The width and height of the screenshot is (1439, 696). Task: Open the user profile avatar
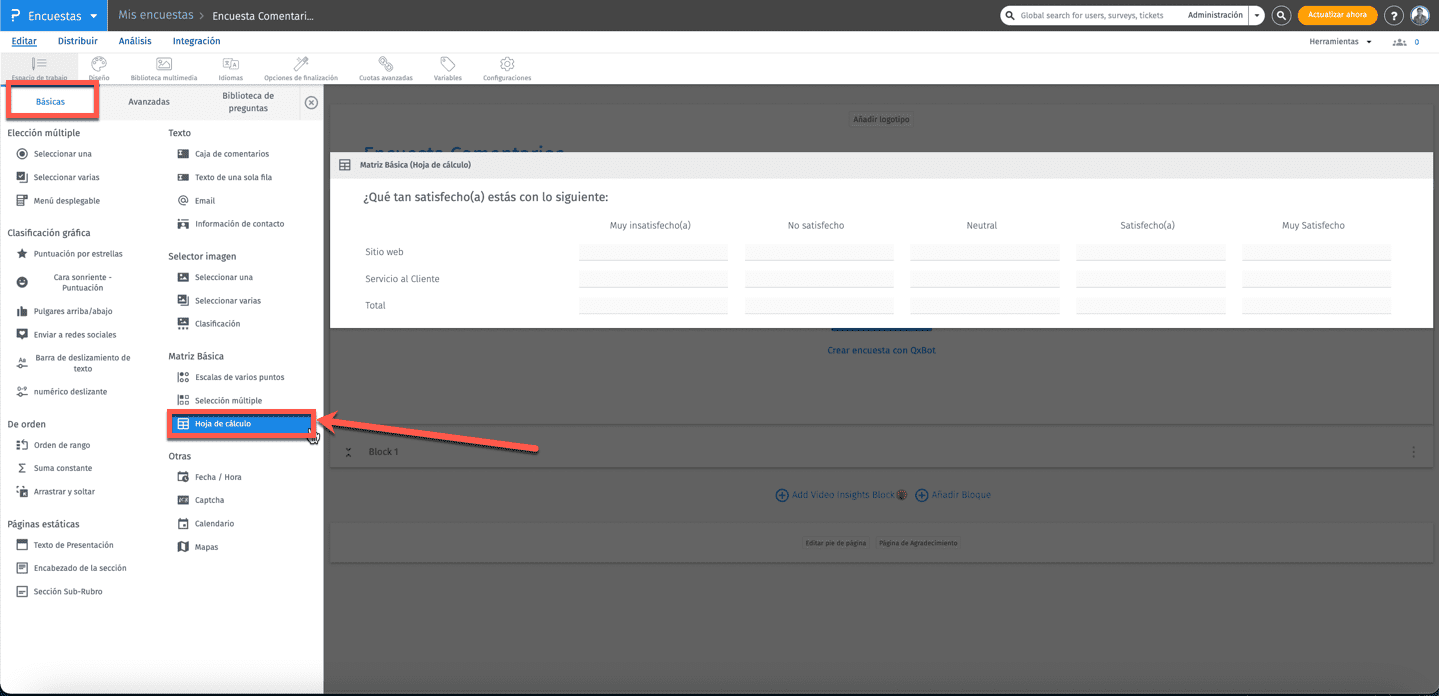coord(1420,15)
